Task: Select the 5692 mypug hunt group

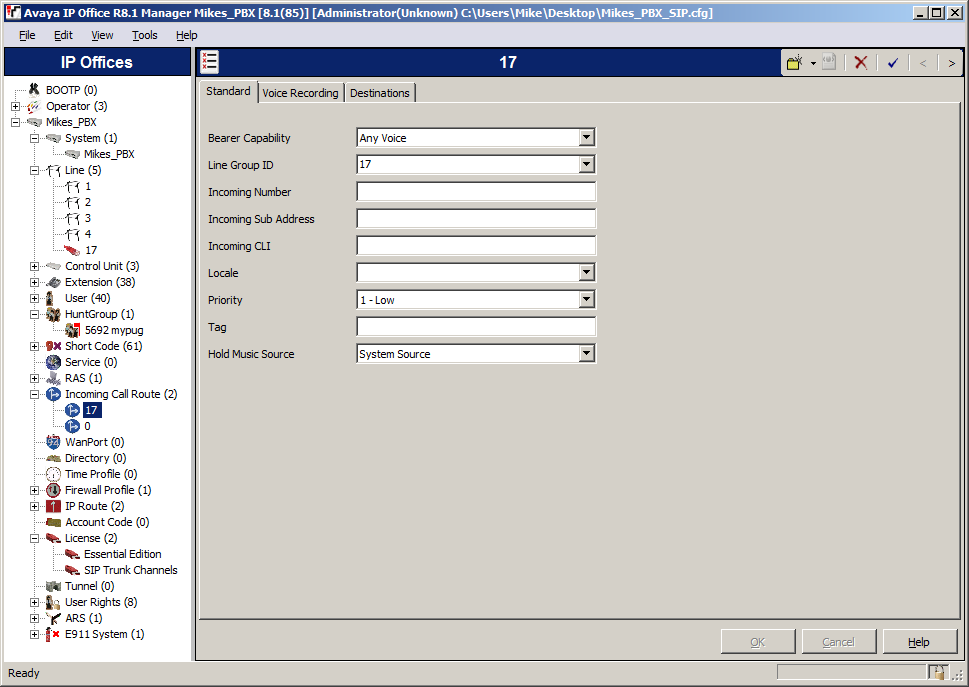Action: tap(114, 331)
